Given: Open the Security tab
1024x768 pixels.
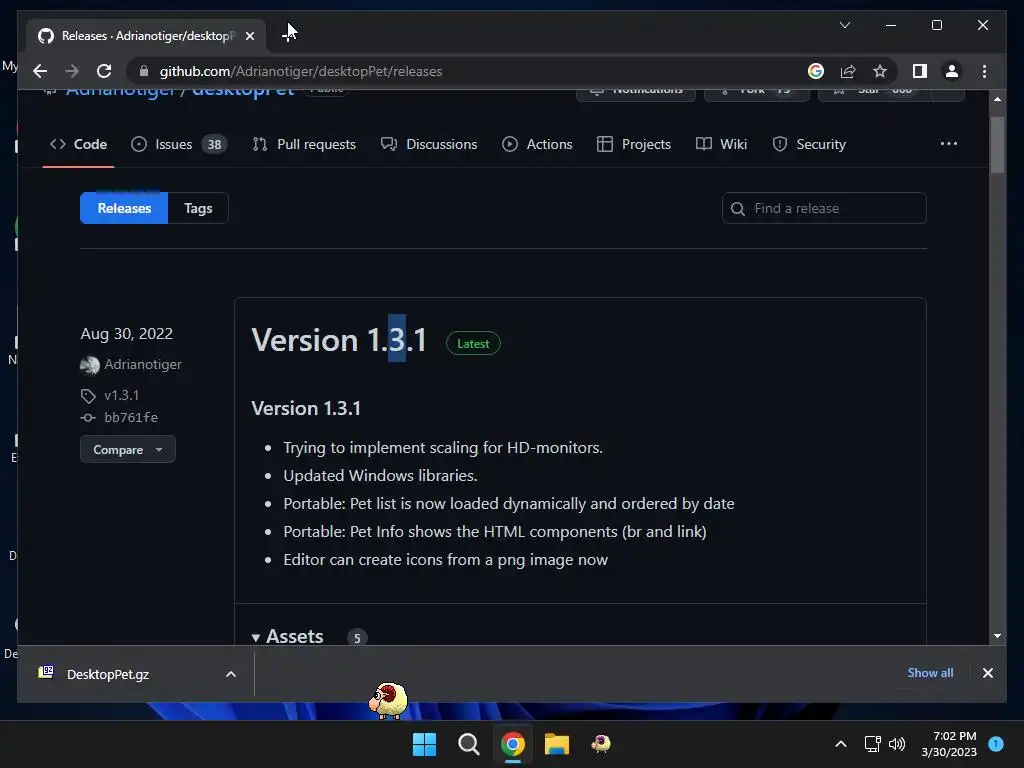Looking at the screenshot, I should point(808,144).
